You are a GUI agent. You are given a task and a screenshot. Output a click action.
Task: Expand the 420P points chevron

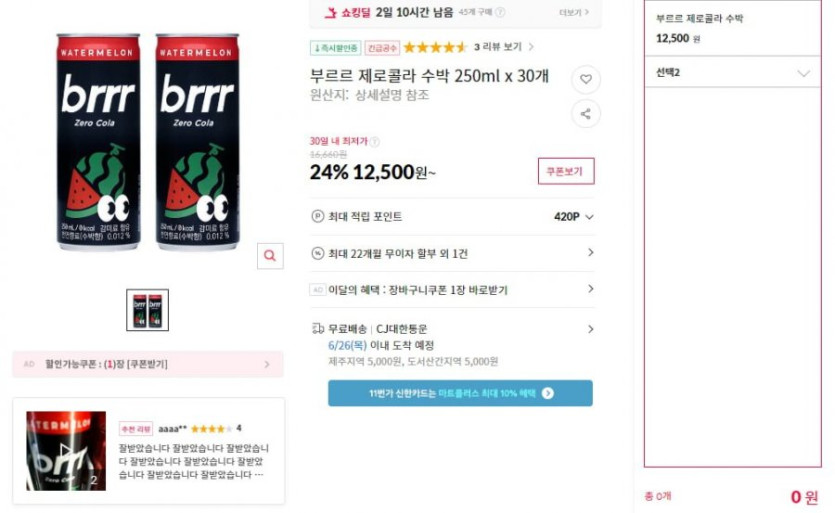point(589,217)
